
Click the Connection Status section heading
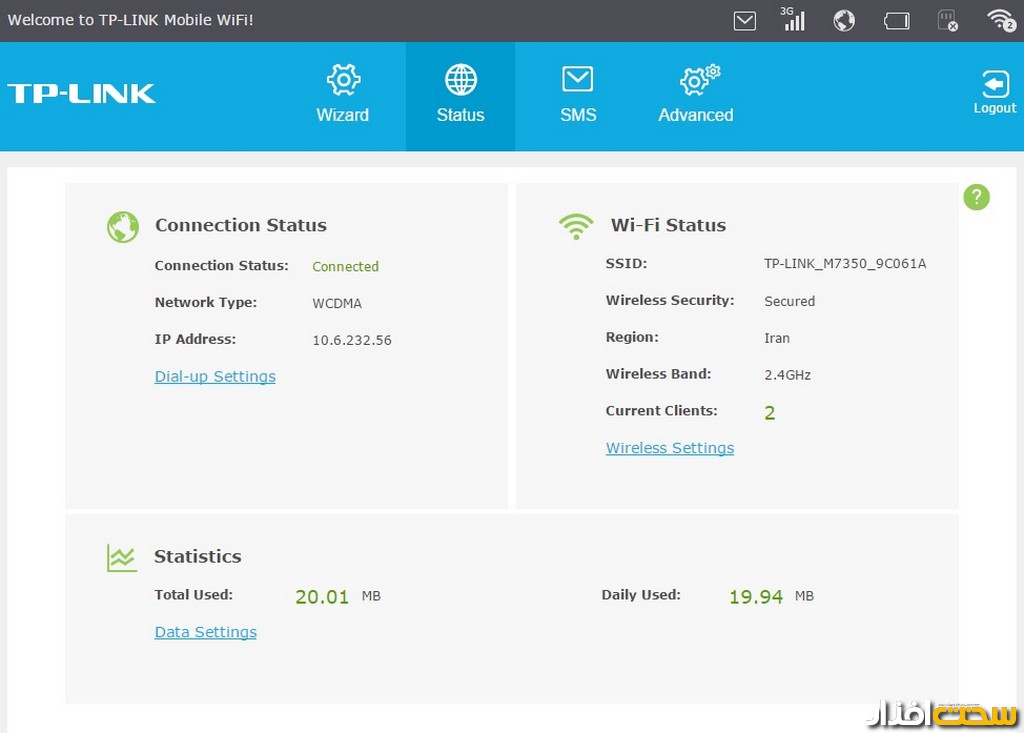click(x=240, y=225)
